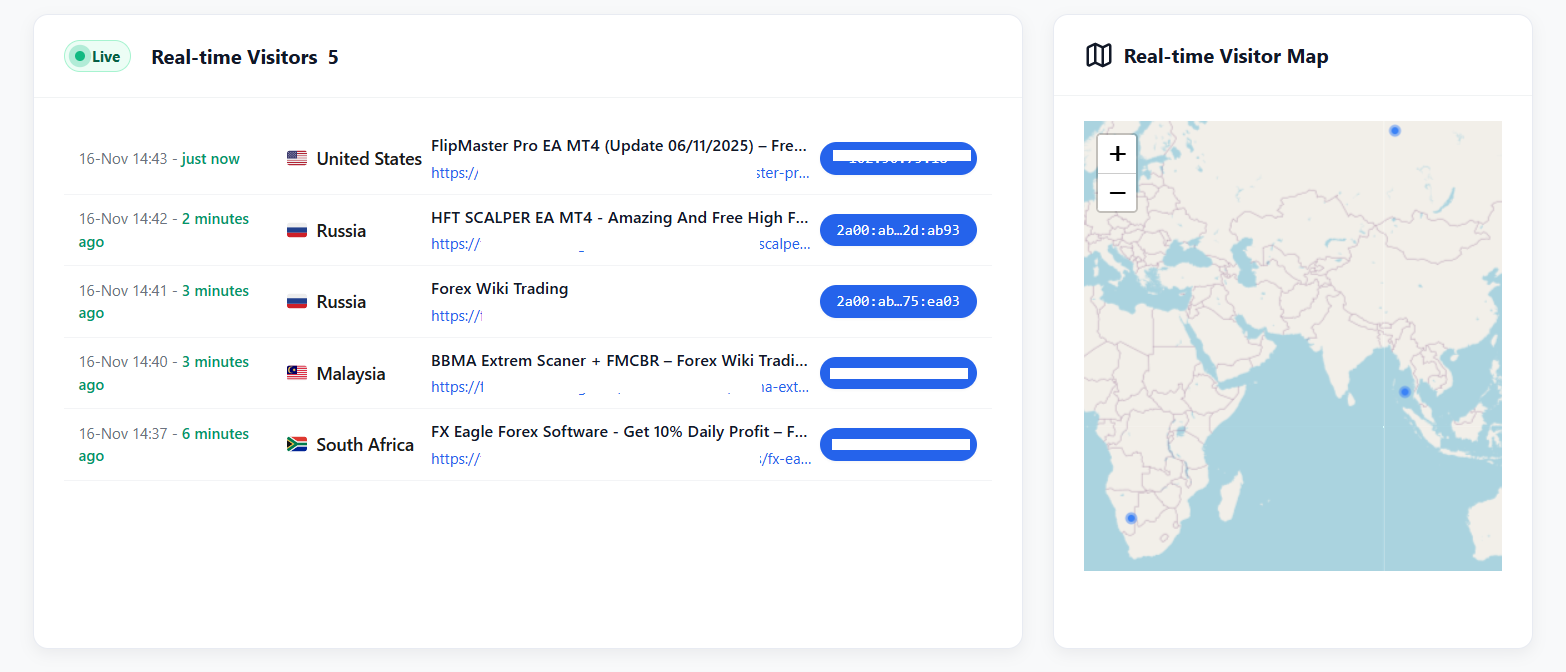This screenshot has width=1566, height=672.
Task: Select the FX Eagle Forex Software entry
Action: [618, 431]
